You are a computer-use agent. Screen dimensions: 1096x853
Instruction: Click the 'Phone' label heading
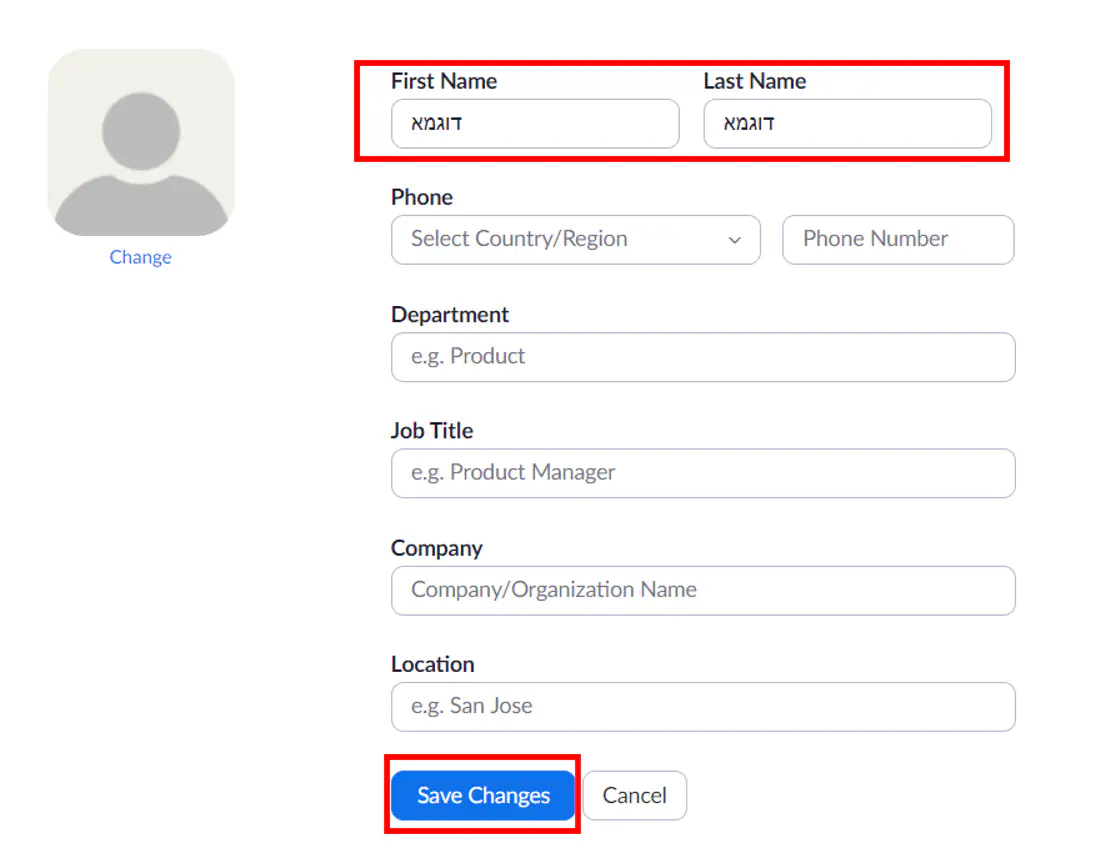pos(421,197)
